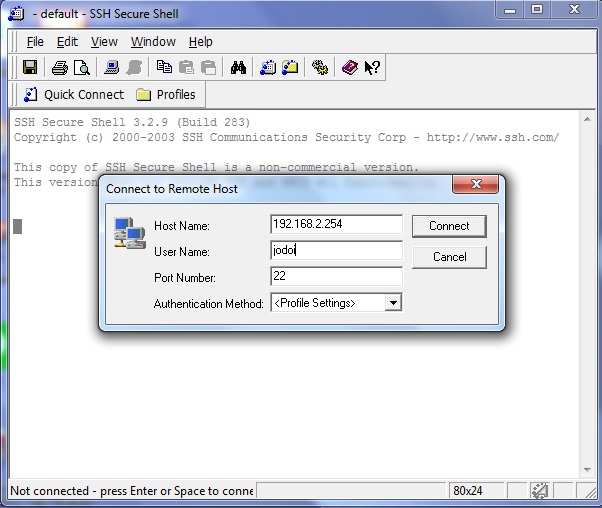602x508 pixels.
Task: Open the File menu
Action: tap(35, 41)
